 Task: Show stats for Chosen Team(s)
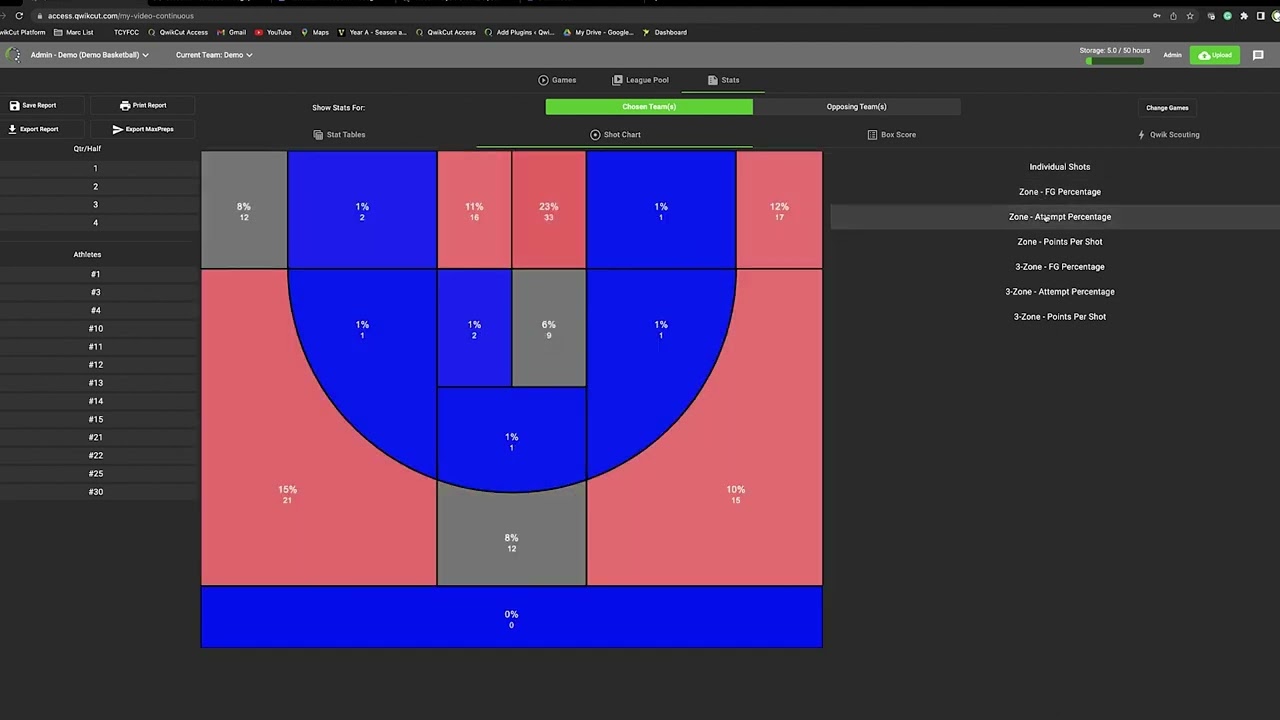pyautogui.click(x=649, y=107)
